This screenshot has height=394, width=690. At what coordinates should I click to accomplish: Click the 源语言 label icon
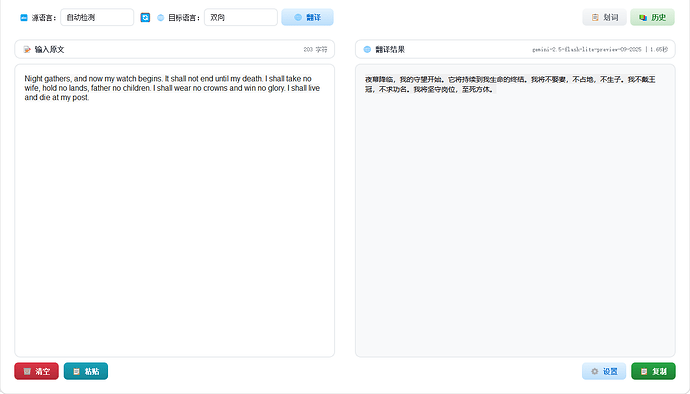(x=24, y=18)
